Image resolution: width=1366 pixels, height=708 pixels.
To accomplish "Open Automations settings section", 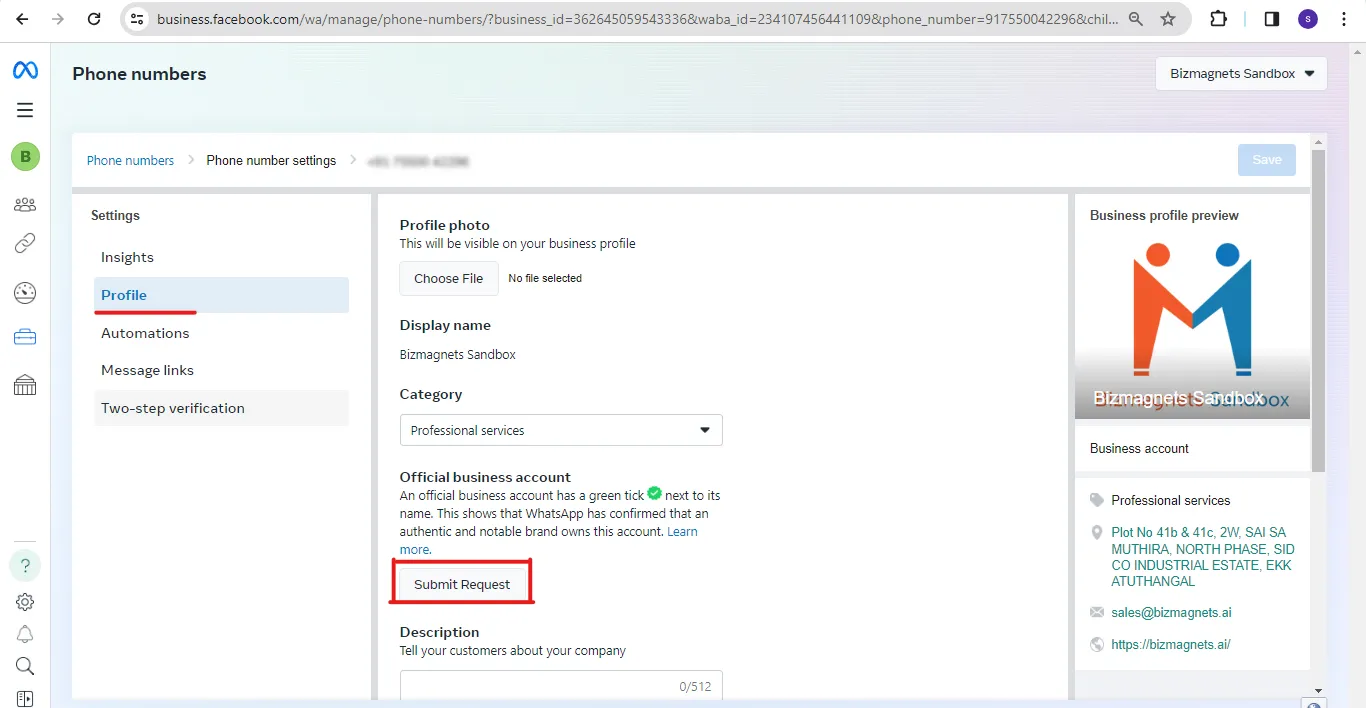I will click(221, 333).
